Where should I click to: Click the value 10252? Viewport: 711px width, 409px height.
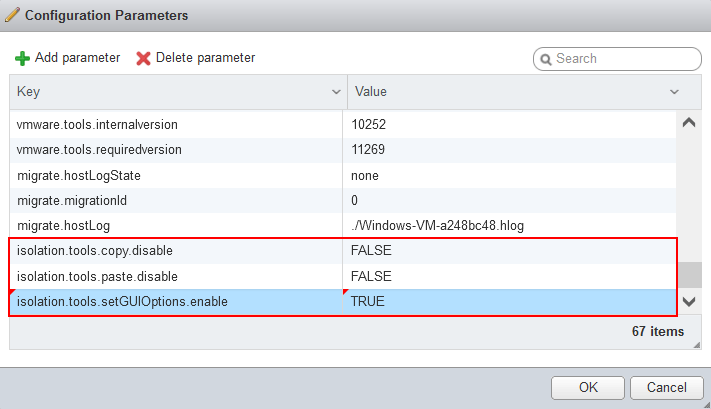368,125
